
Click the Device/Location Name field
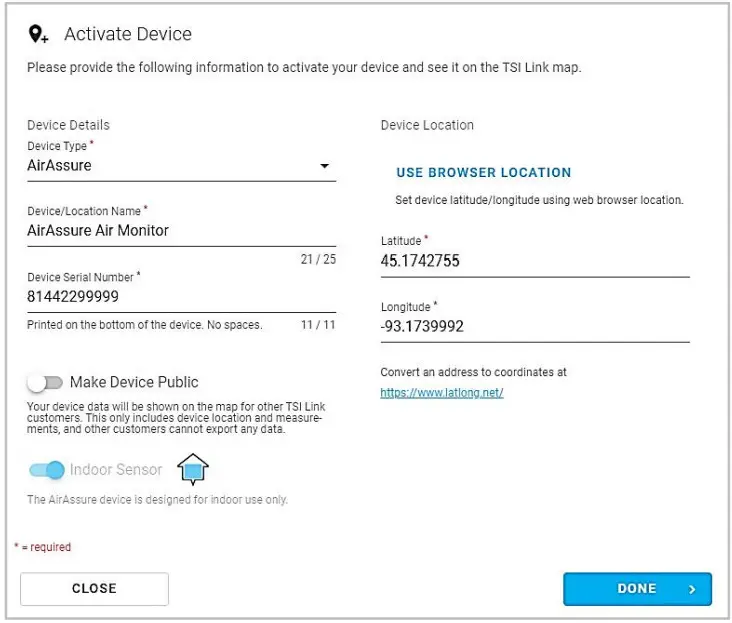click(x=180, y=231)
